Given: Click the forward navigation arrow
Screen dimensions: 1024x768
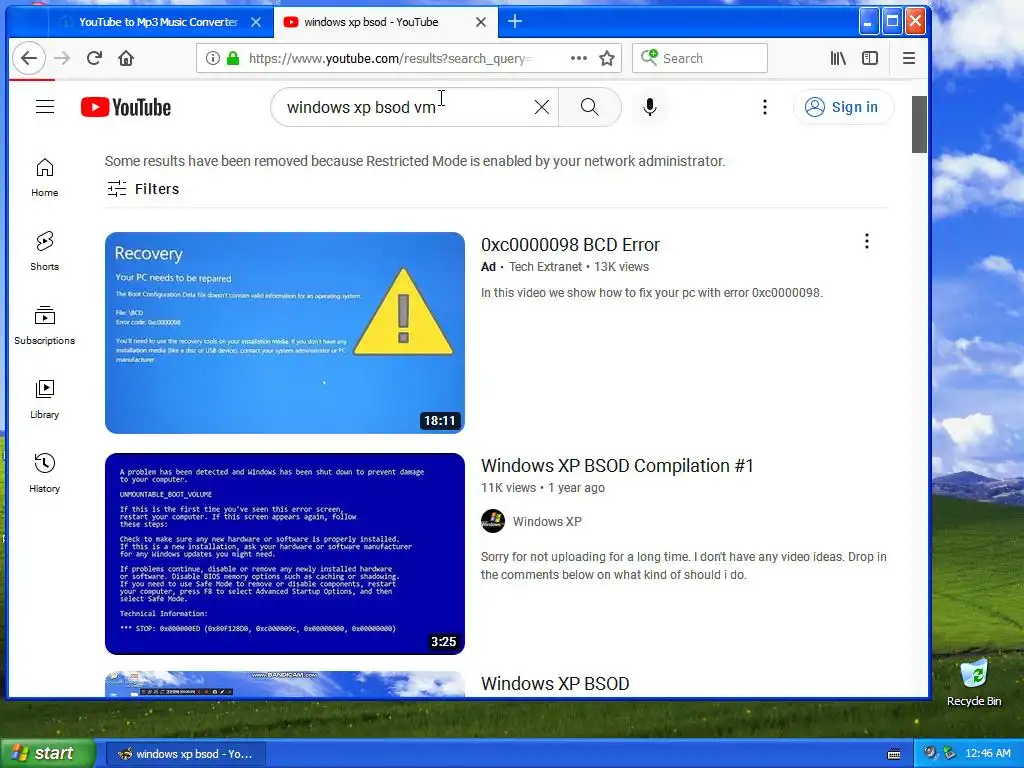Looking at the screenshot, I should 62,58.
